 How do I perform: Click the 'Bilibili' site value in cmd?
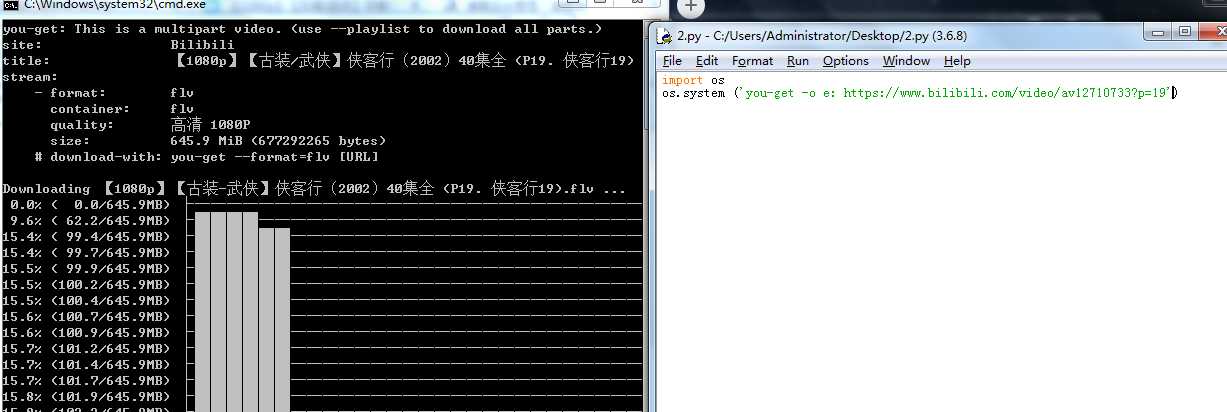pyautogui.click(x=202, y=45)
